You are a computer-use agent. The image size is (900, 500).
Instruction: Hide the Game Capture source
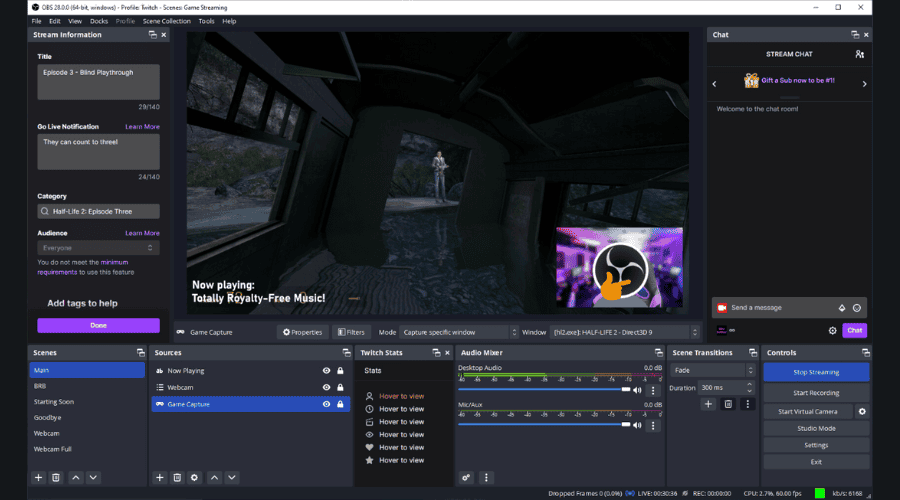(x=326, y=404)
